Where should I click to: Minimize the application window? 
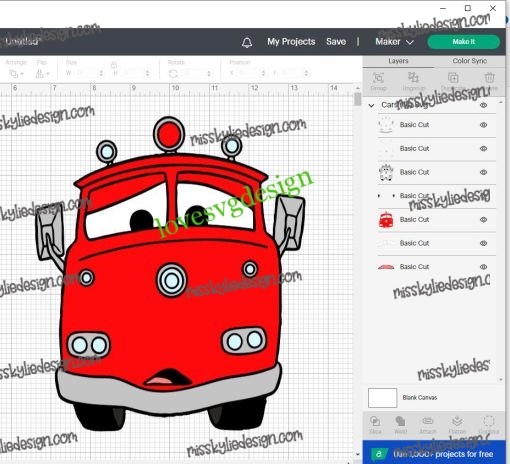[443, 8]
